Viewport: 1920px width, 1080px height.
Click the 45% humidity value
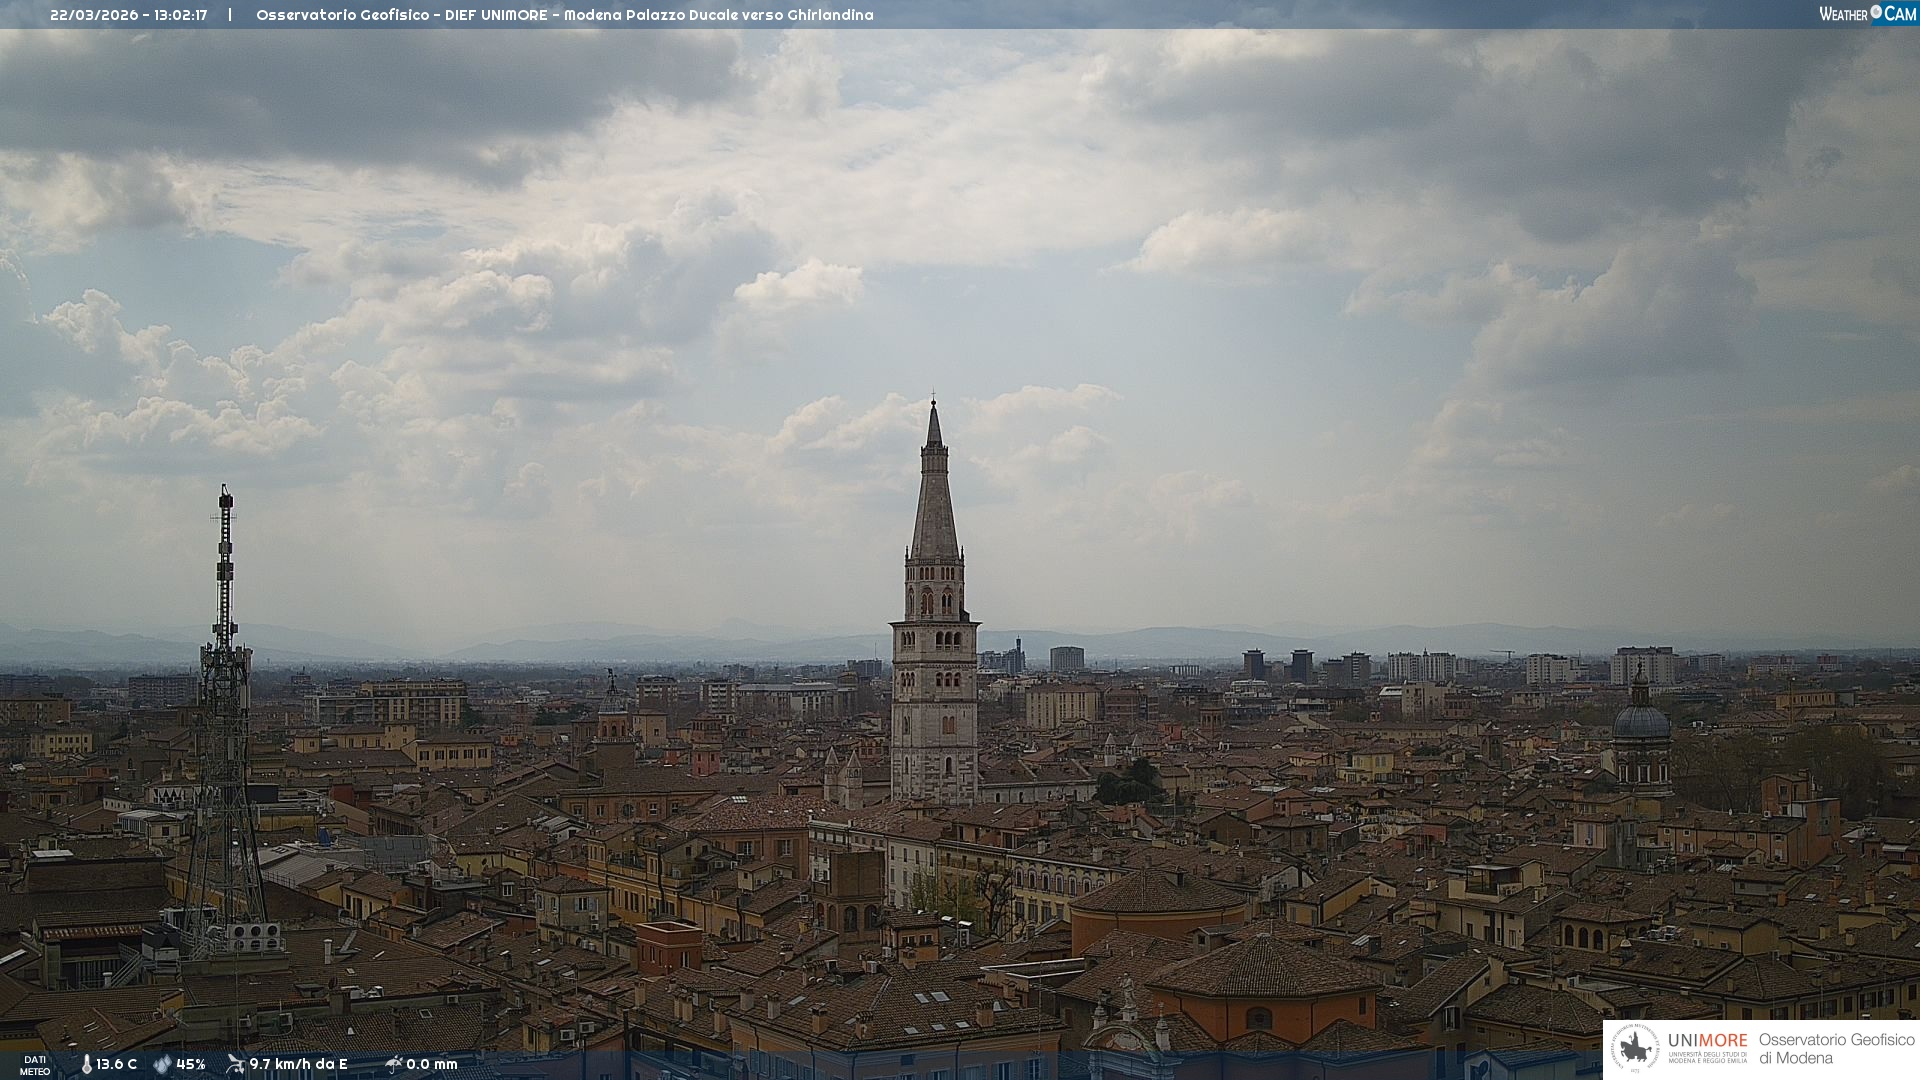(x=190, y=1064)
